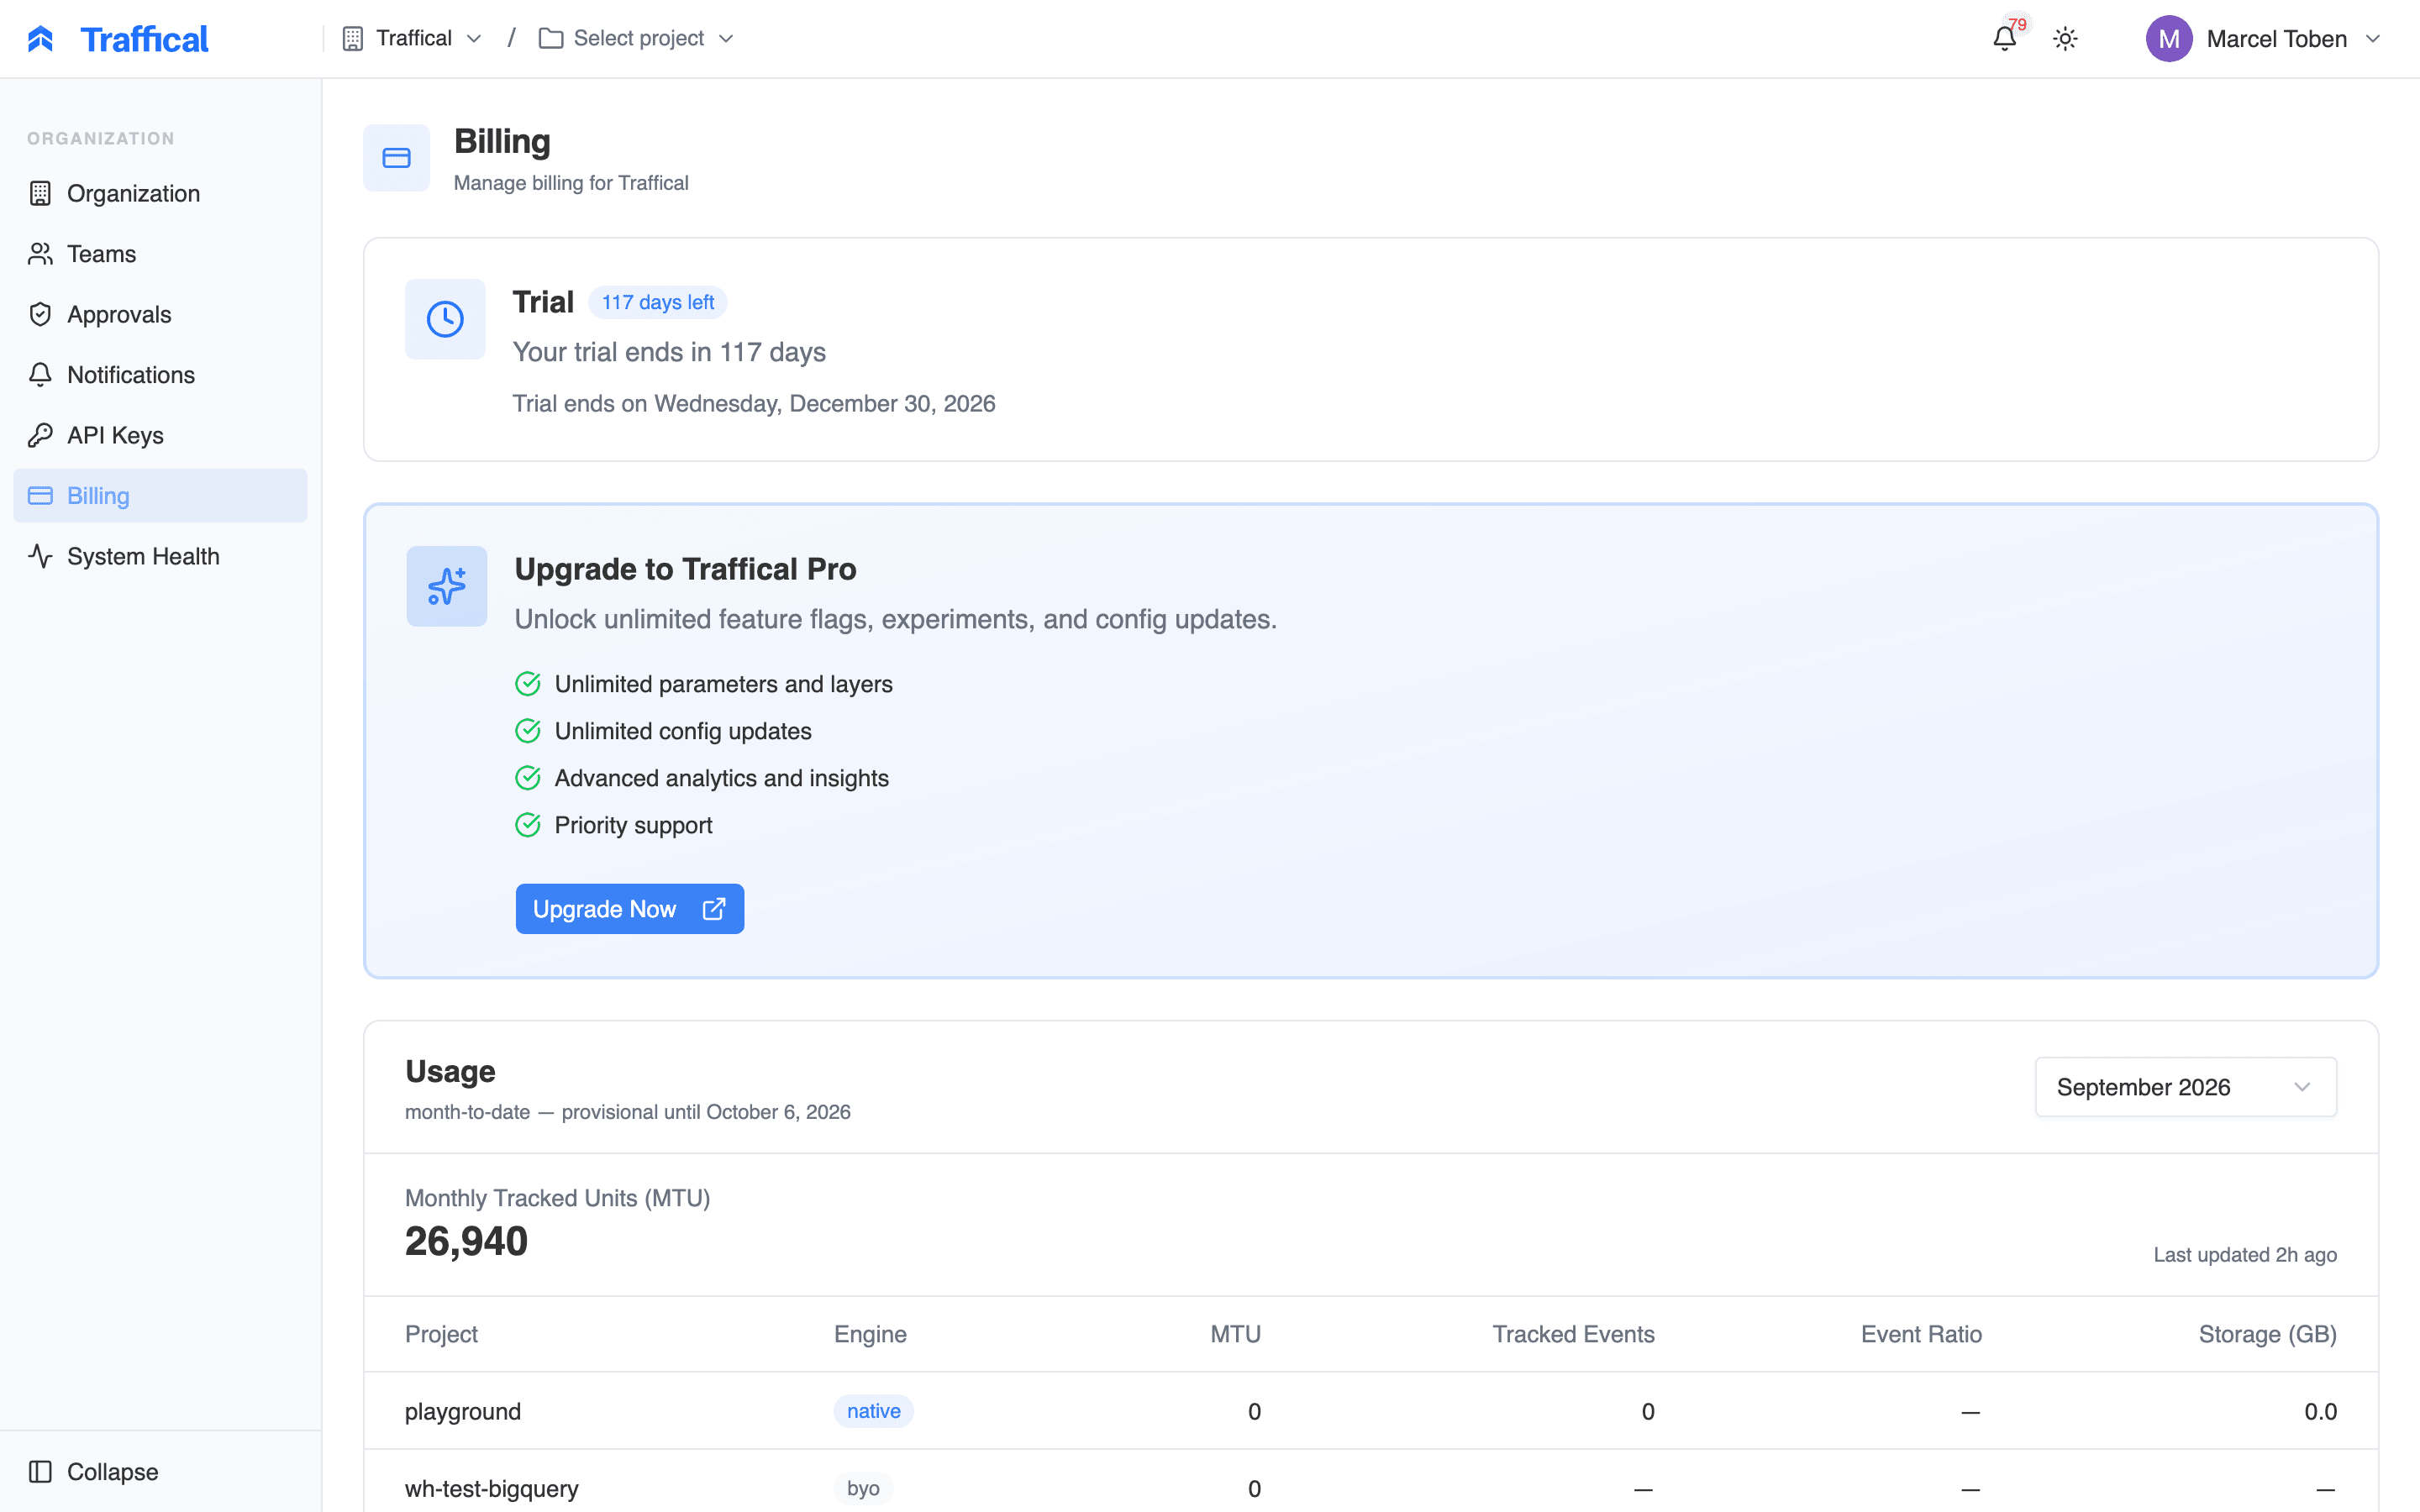
Task: Click the Traffical brand name link
Action: point(144,39)
